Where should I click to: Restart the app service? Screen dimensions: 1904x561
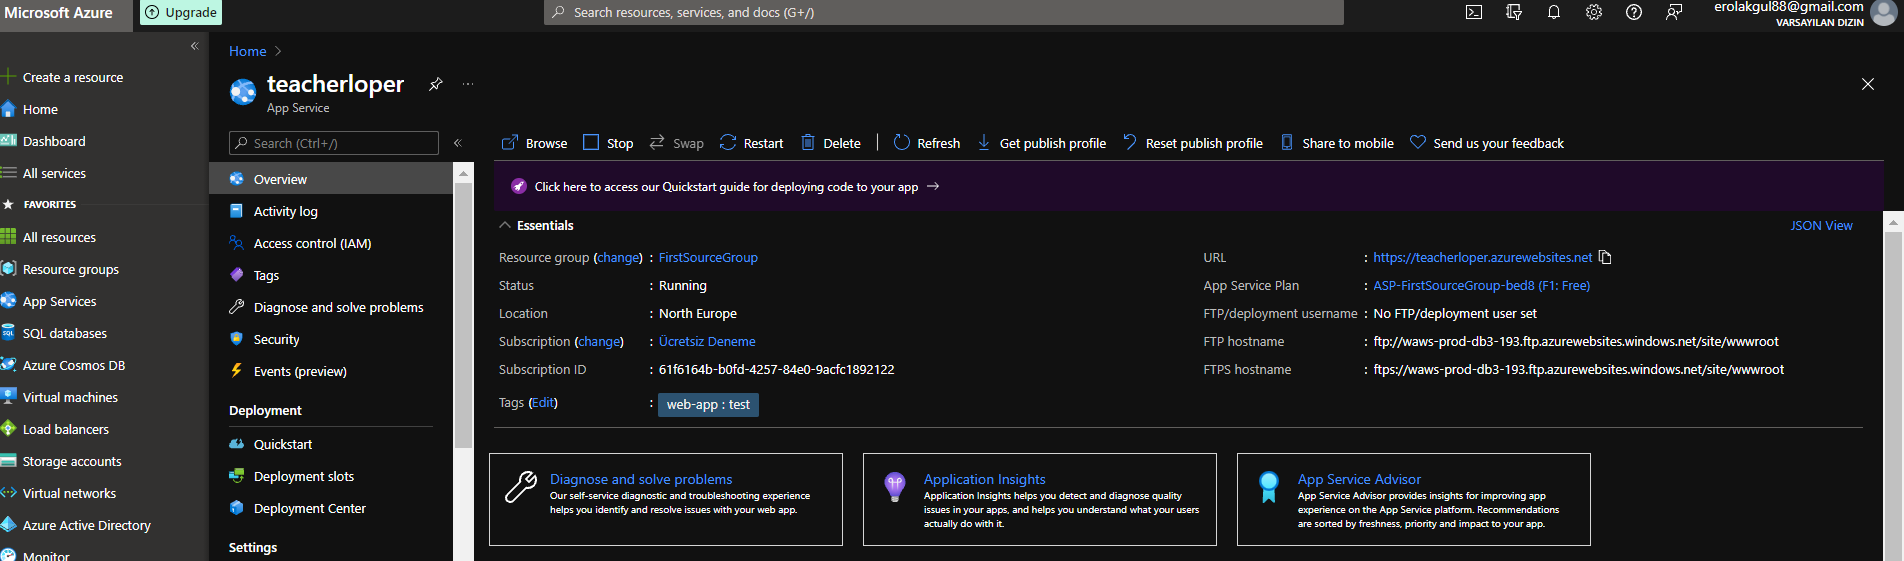[751, 143]
